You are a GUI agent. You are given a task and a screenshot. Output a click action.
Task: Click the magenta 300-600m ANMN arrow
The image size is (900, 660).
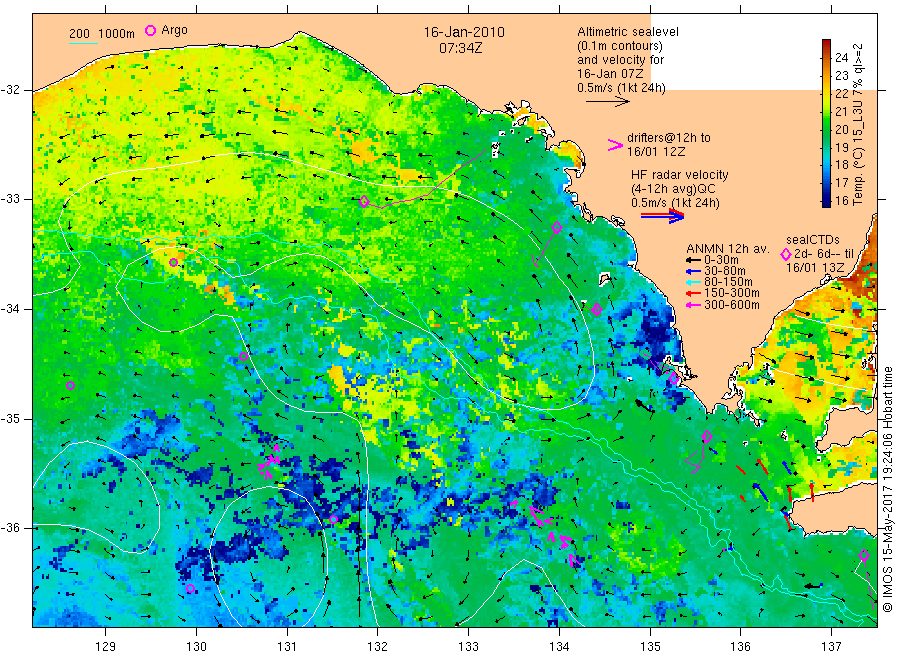[693, 305]
